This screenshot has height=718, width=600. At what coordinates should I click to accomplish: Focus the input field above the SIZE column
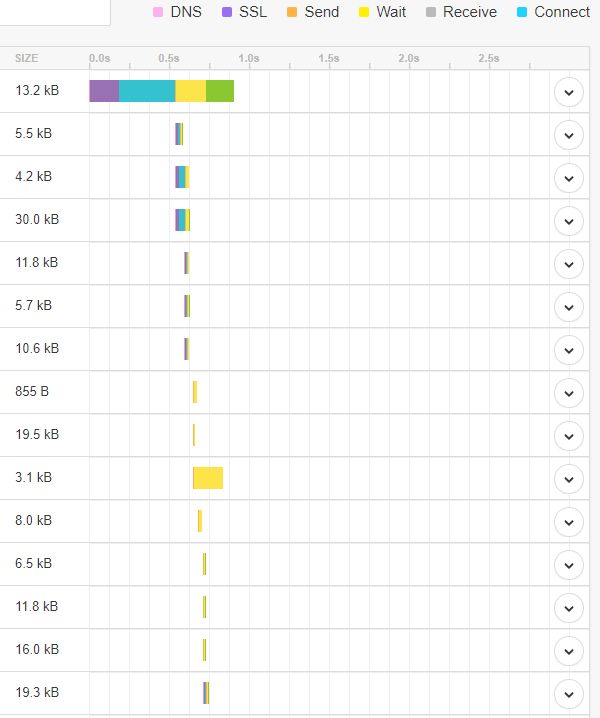(55, 11)
